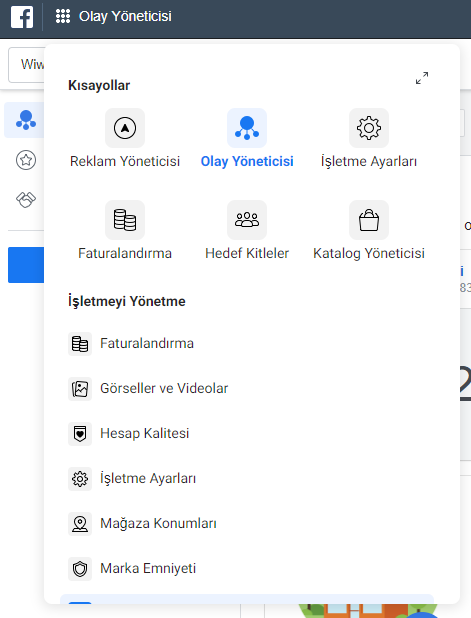This screenshot has width=471, height=618.
Task: Click the shield icon beside Marka Emniyeti
Action: (x=80, y=569)
